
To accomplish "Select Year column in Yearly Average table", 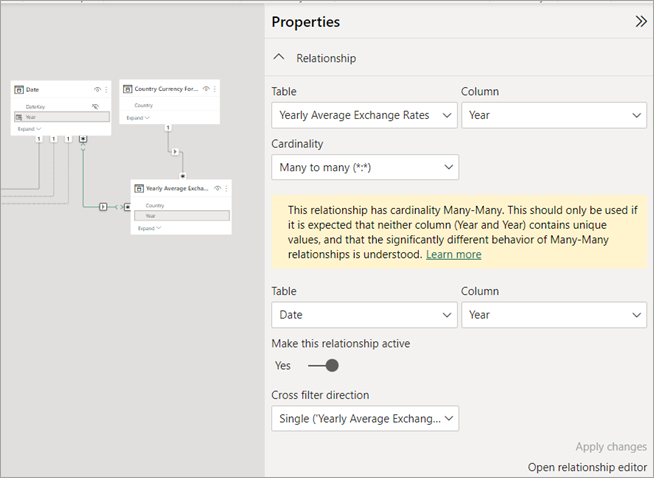I will (x=181, y=215).
